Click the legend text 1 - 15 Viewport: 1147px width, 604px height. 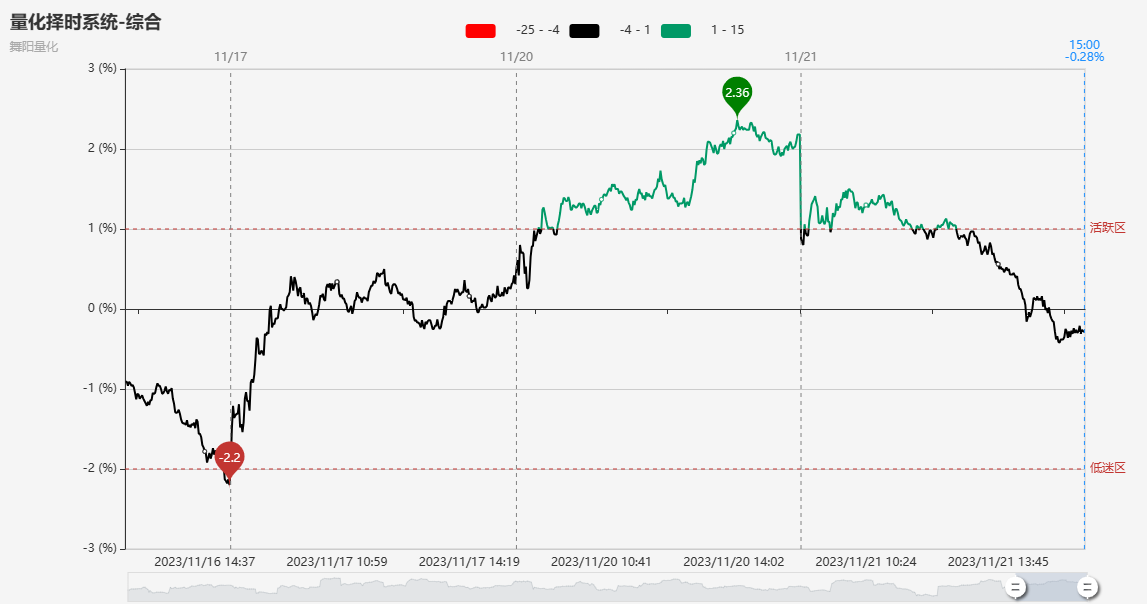727,30
